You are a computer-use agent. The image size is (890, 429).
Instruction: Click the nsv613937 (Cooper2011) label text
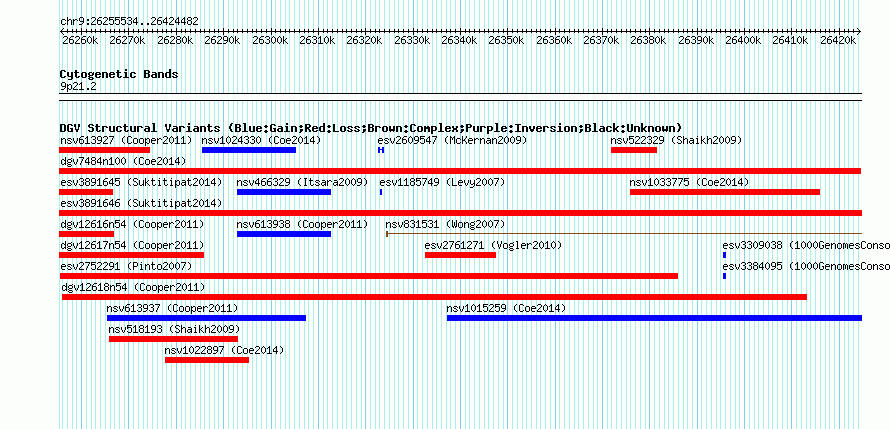(173, 308)
